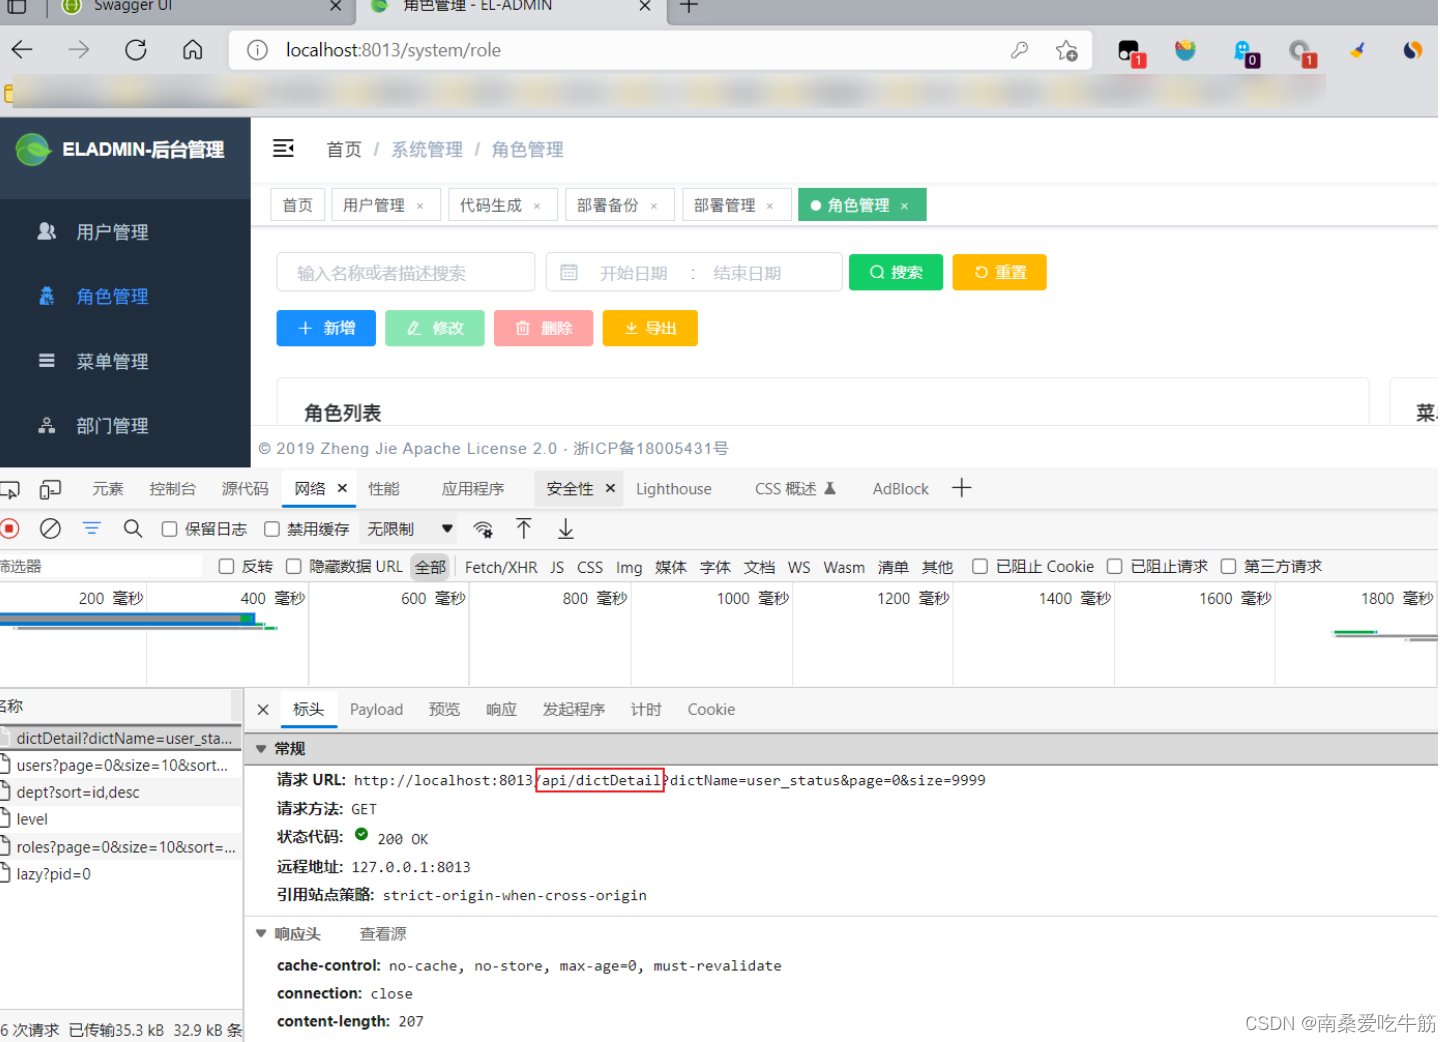Enable 保留日志 checkbox

pyautogui.click(x=170, y=529)
